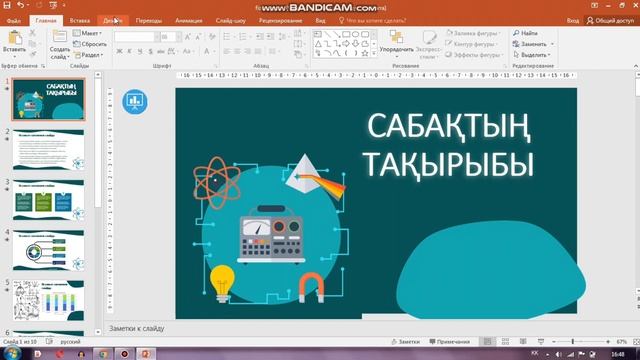
Task: Click the Reset (Сбросить) slide button
Action: (89, 44)
